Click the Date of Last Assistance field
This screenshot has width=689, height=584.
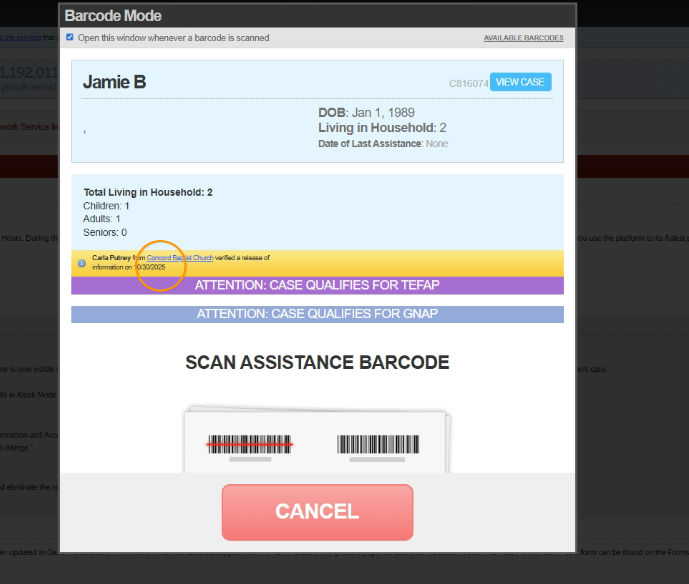(x=382, y=144)
